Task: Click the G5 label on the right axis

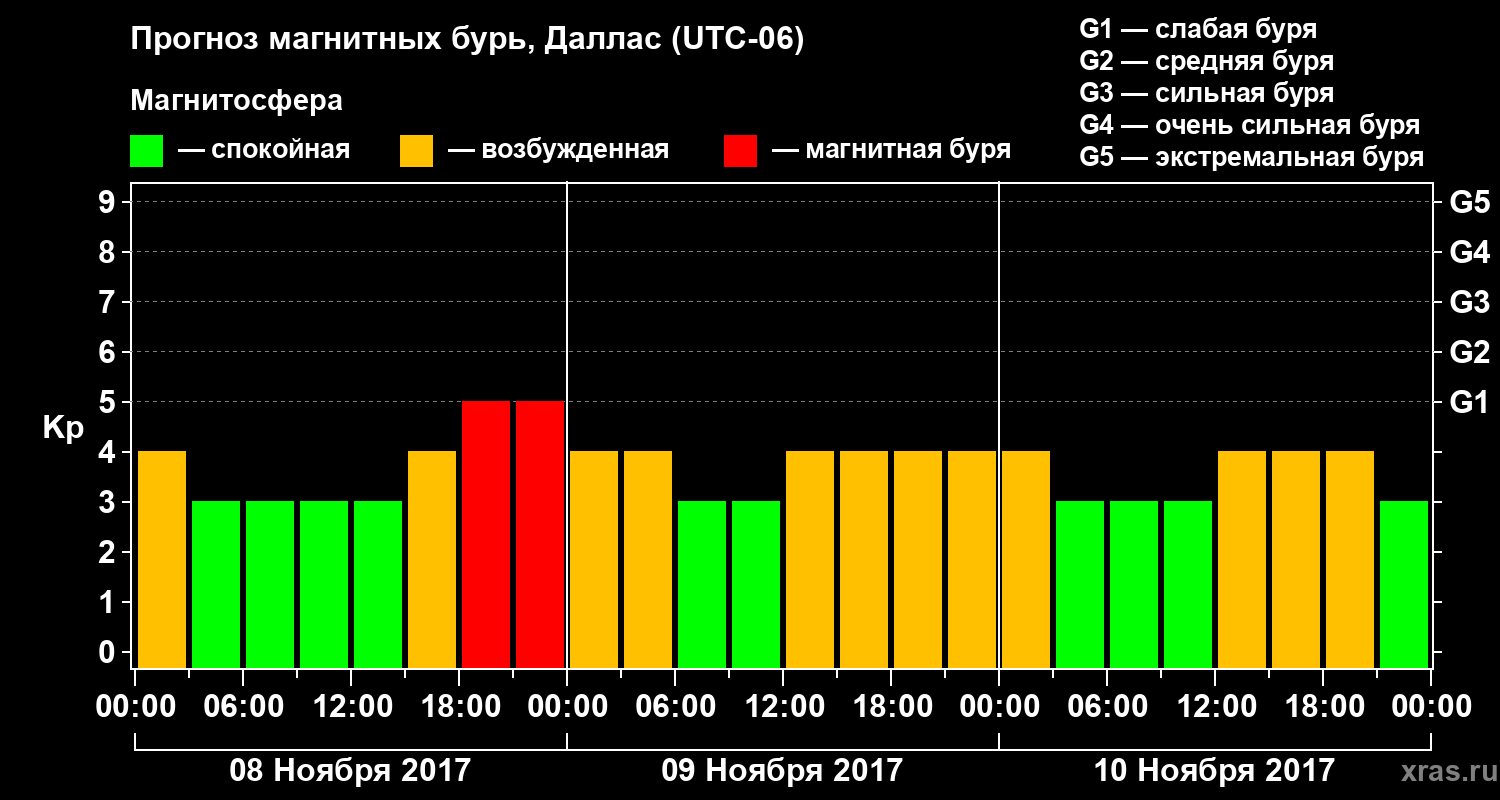Action: [1469, 202]
